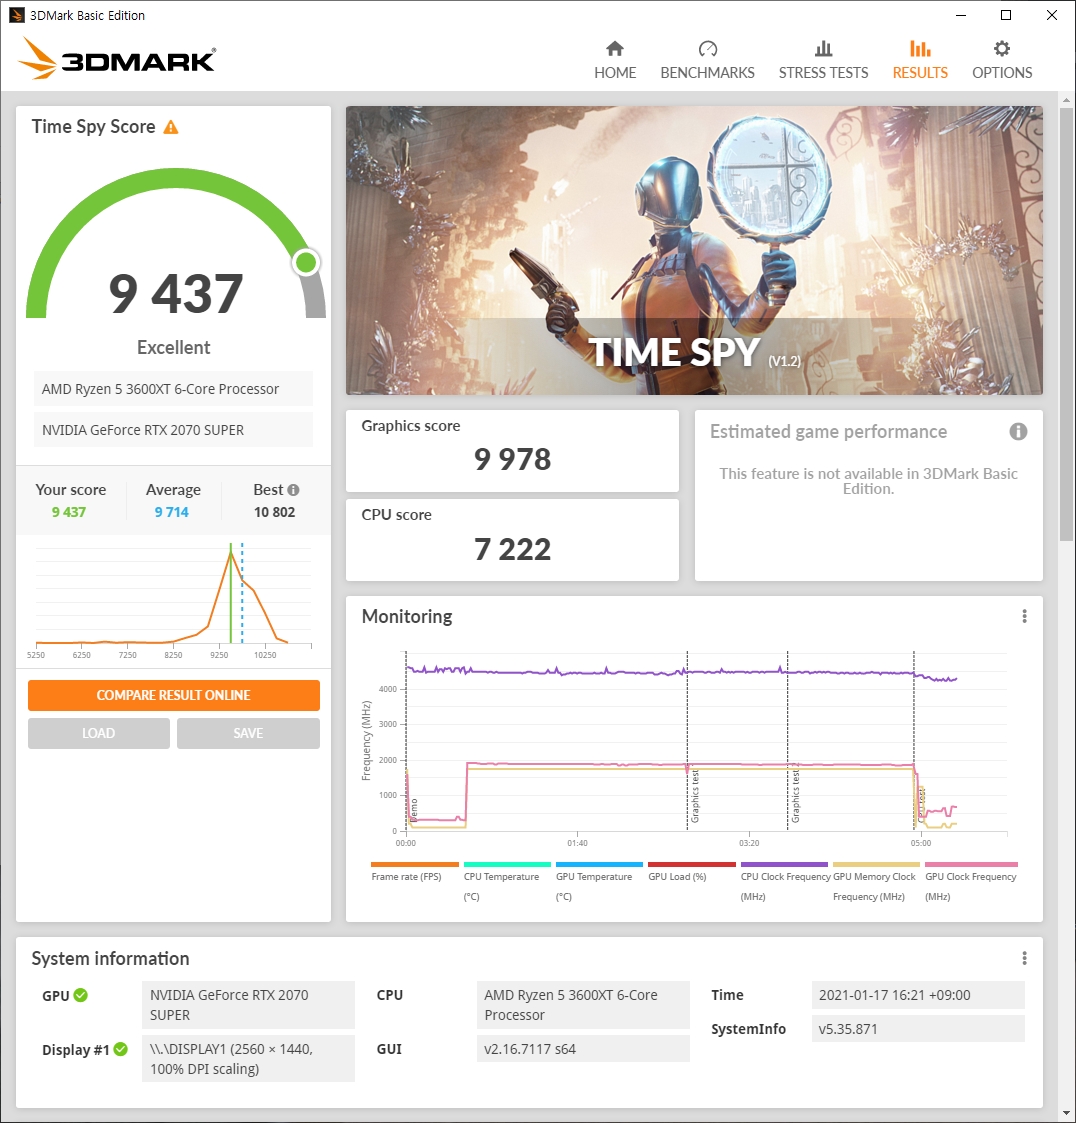Click the AMD Ryzen 5 3600XT label under score
The image size is (1076, 1123).
click(173, 389)
